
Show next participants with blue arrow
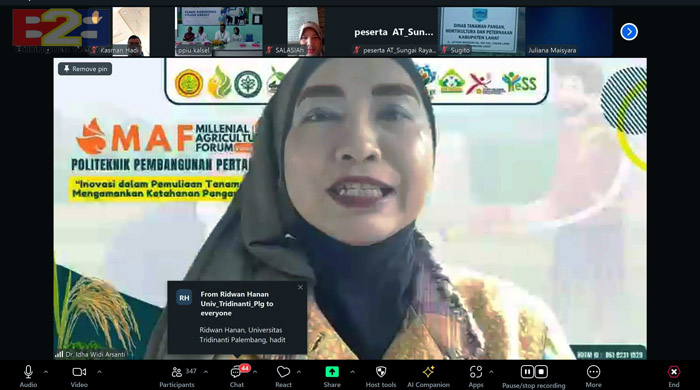click(x=629, y=32)
